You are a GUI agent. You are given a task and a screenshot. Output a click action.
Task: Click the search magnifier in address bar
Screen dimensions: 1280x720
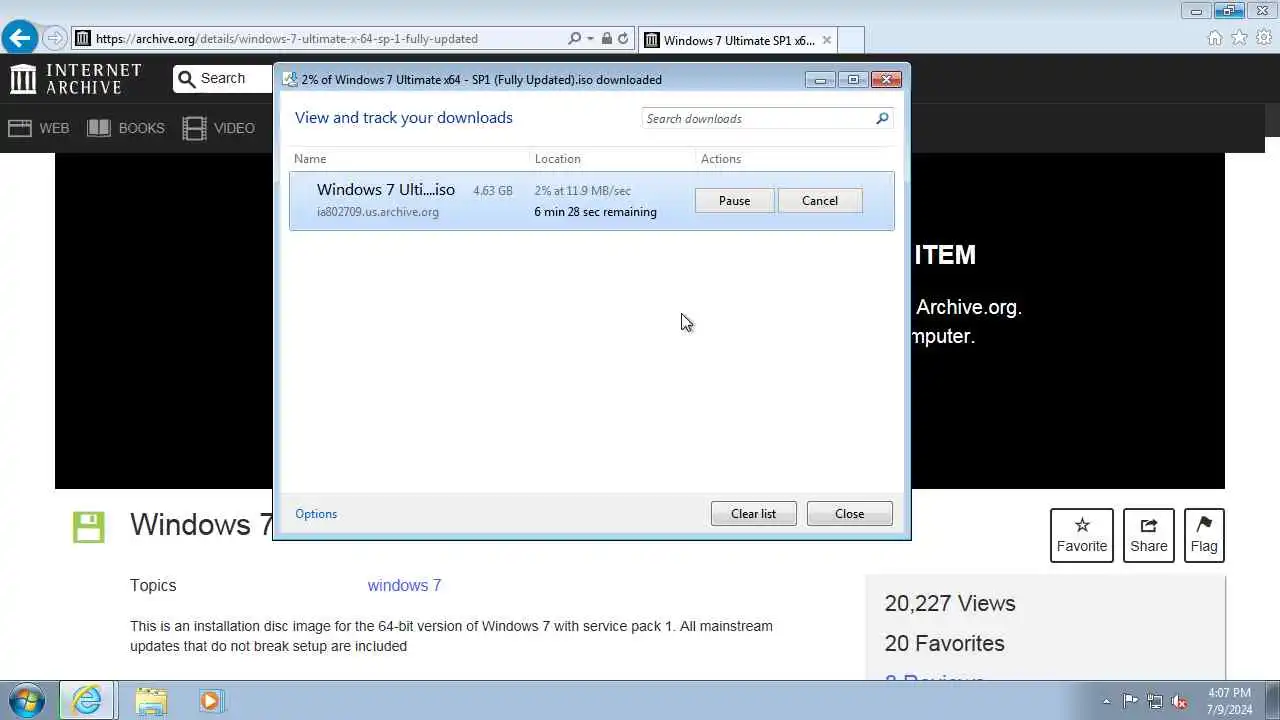(x=574, y=38)
